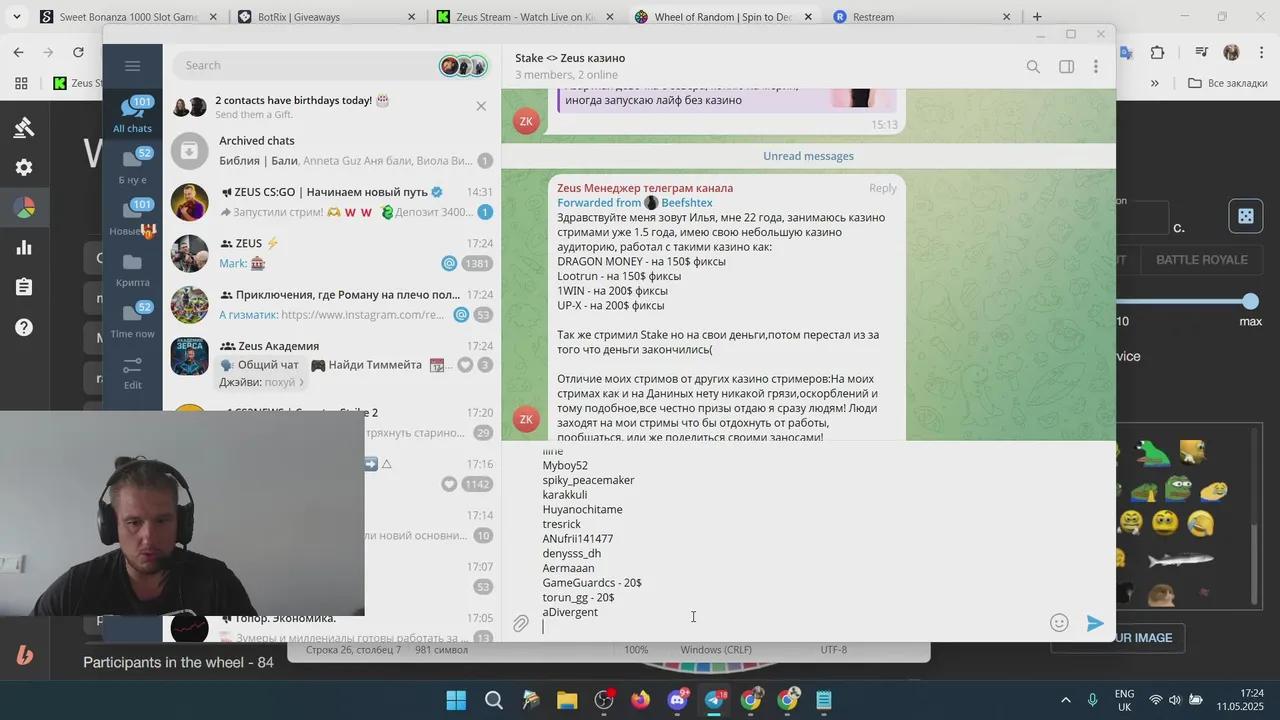The width and height of the screenshot is (1280, 720).
Task: Select the pie chart wheel icon
Action: pos(24,208)
